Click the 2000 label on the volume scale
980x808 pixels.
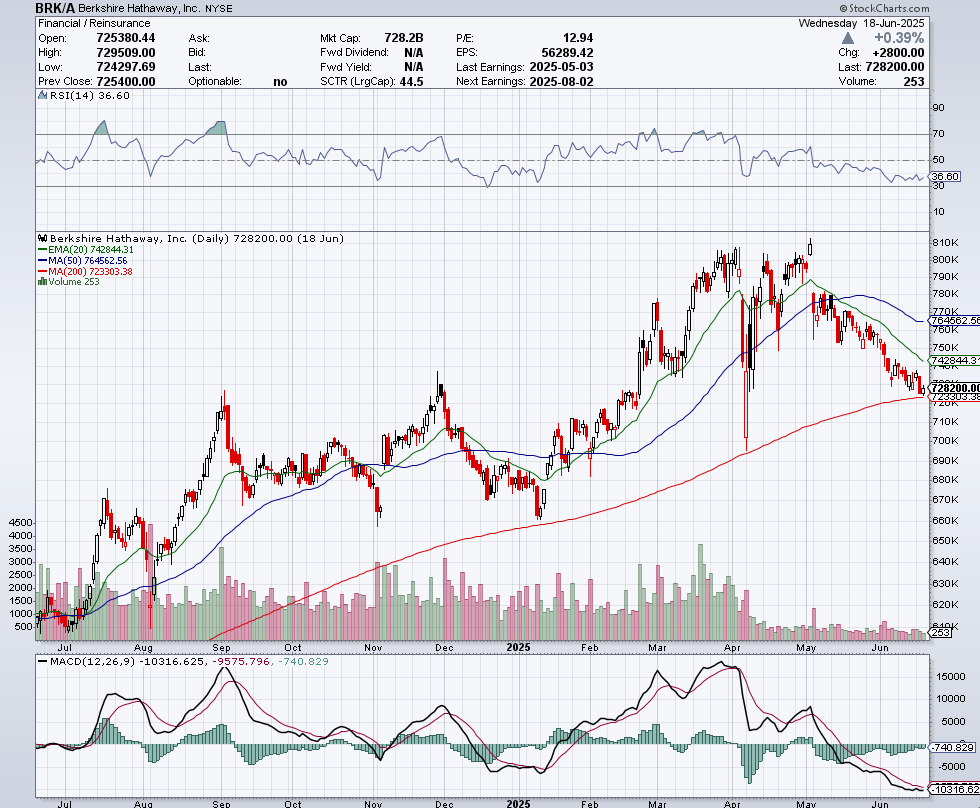[21, 587]
